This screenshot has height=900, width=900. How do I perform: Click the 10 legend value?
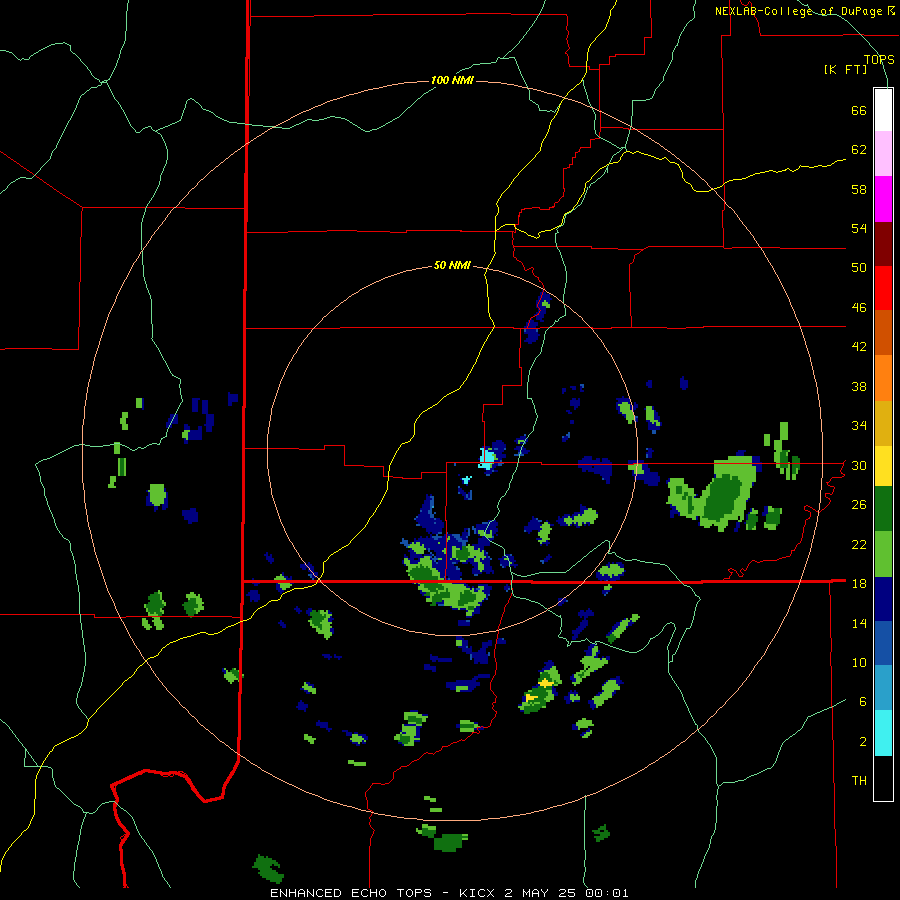[x=859, y=662]
